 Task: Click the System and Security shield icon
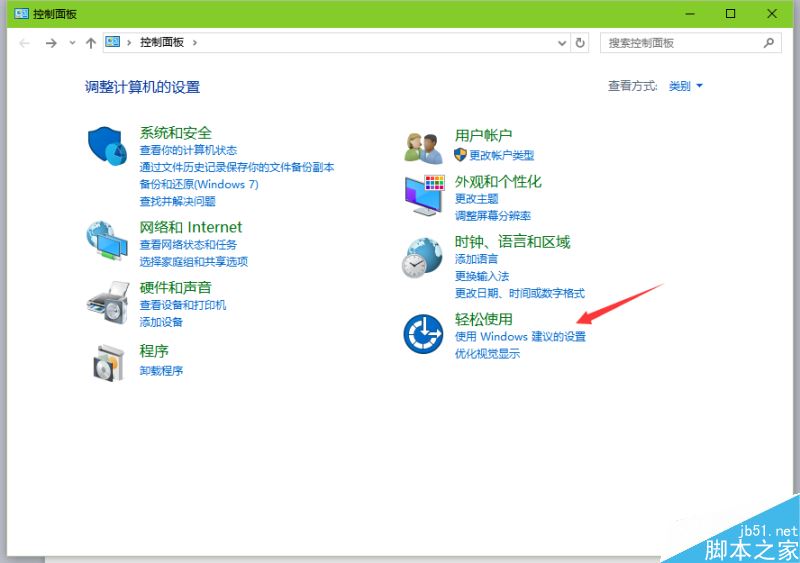[108, 147]
